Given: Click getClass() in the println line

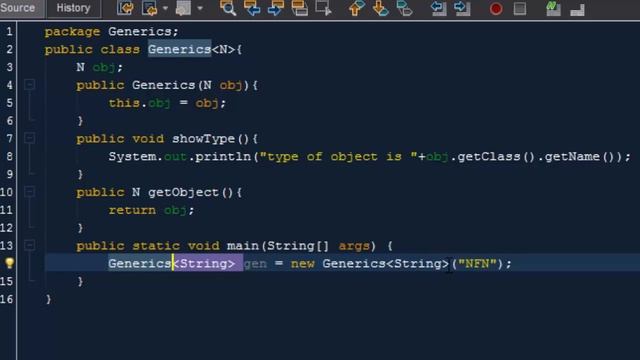Looking at the screenshot, I should point(496,156).
